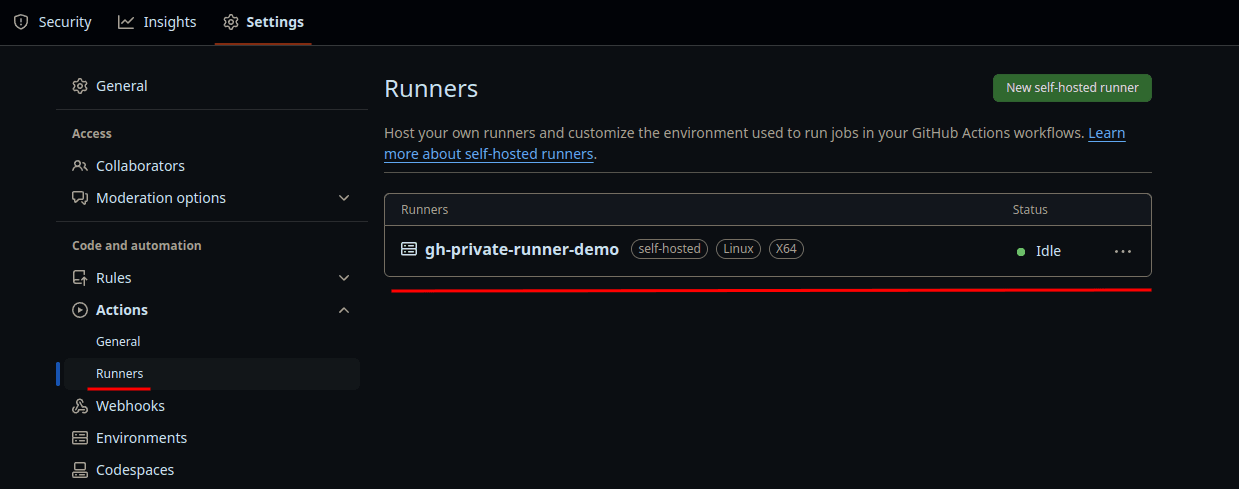Screen dimensions: 1239x489
Task: Collapse the Actions section chevron
Action: (344, 310)
